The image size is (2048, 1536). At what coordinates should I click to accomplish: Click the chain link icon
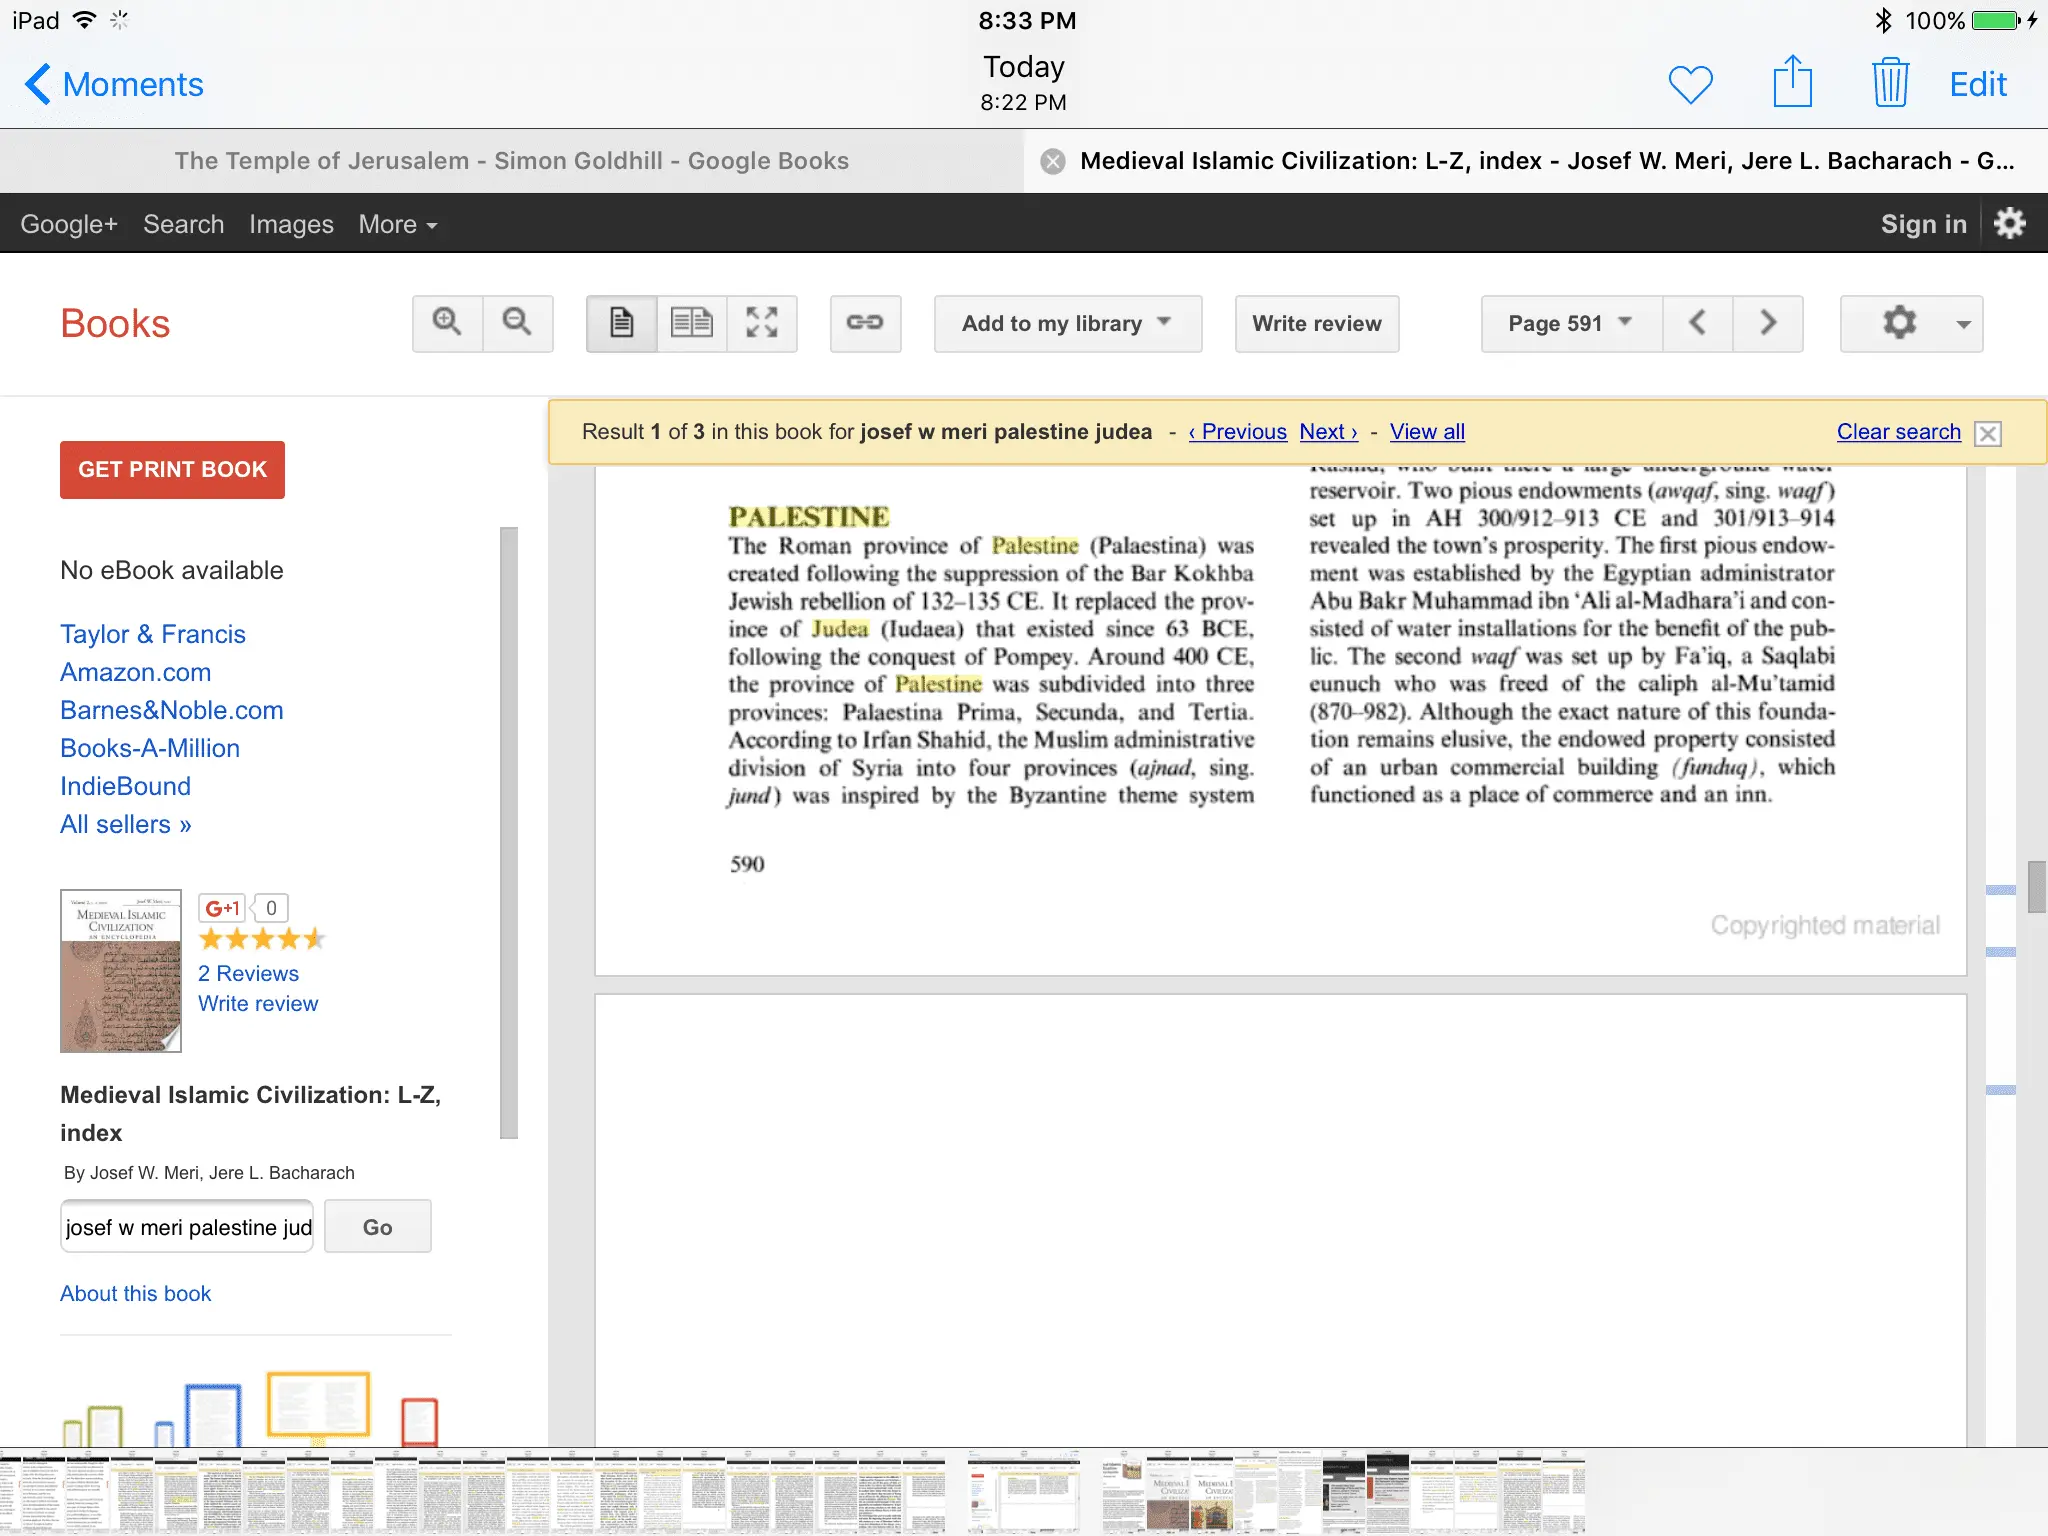click(x=865, y=323)
